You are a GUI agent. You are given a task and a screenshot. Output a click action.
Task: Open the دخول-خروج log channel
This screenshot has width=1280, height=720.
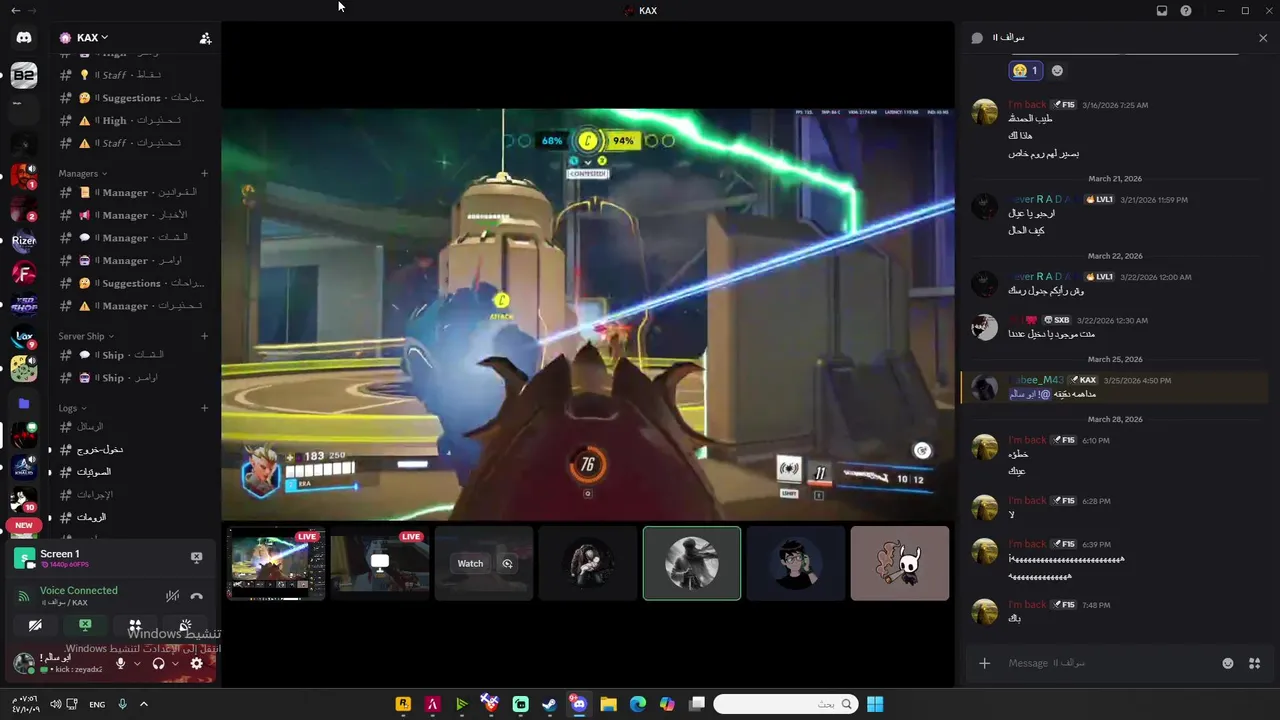(x=133, y=449)
